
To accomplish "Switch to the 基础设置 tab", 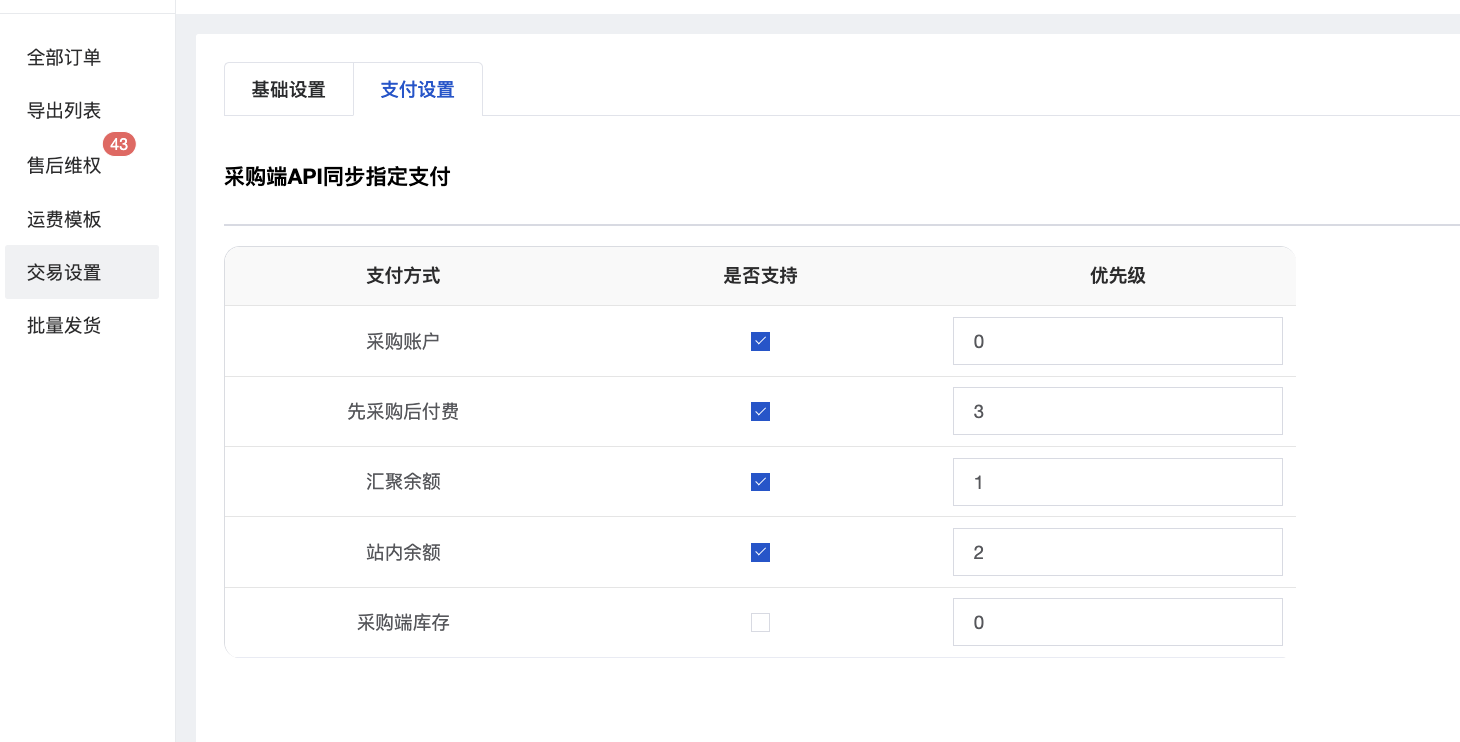I will click(288, 89).
